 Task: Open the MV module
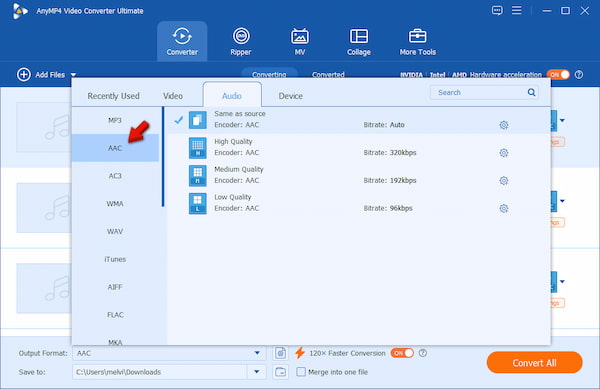coord(300,41)
